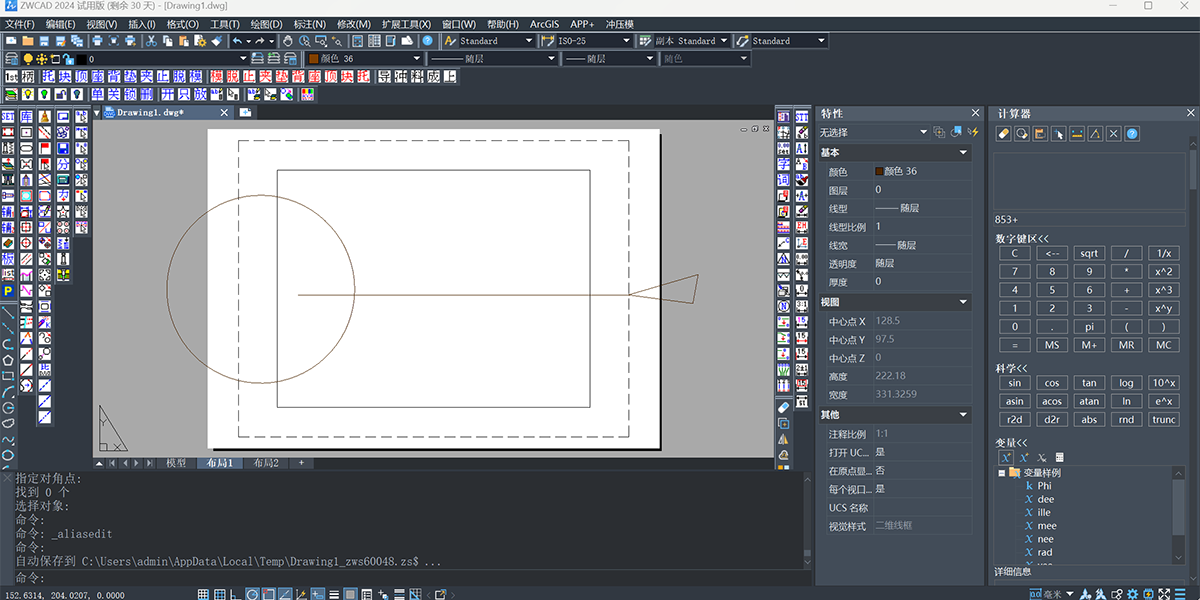Viewport: 1200px width, 600px height.
Task: Toggle ortho mode in the status bar
Action: pos(236,594)
